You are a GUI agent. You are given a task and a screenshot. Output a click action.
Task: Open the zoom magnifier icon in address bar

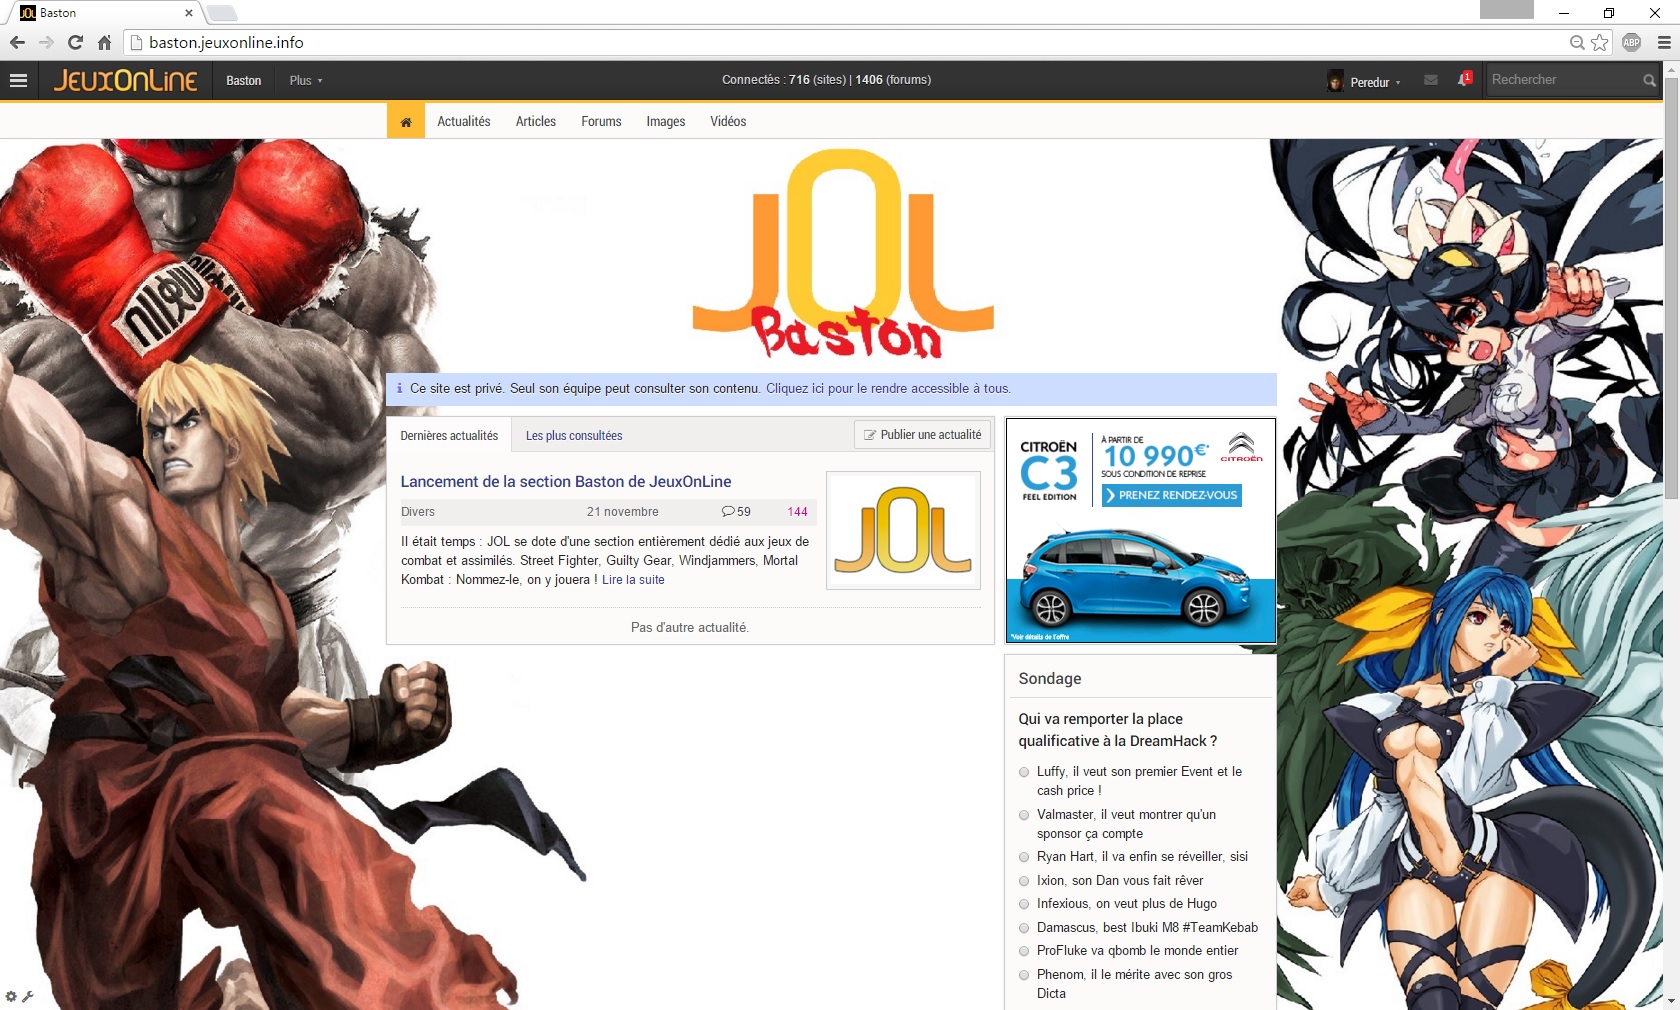(x=1577, y=42)
